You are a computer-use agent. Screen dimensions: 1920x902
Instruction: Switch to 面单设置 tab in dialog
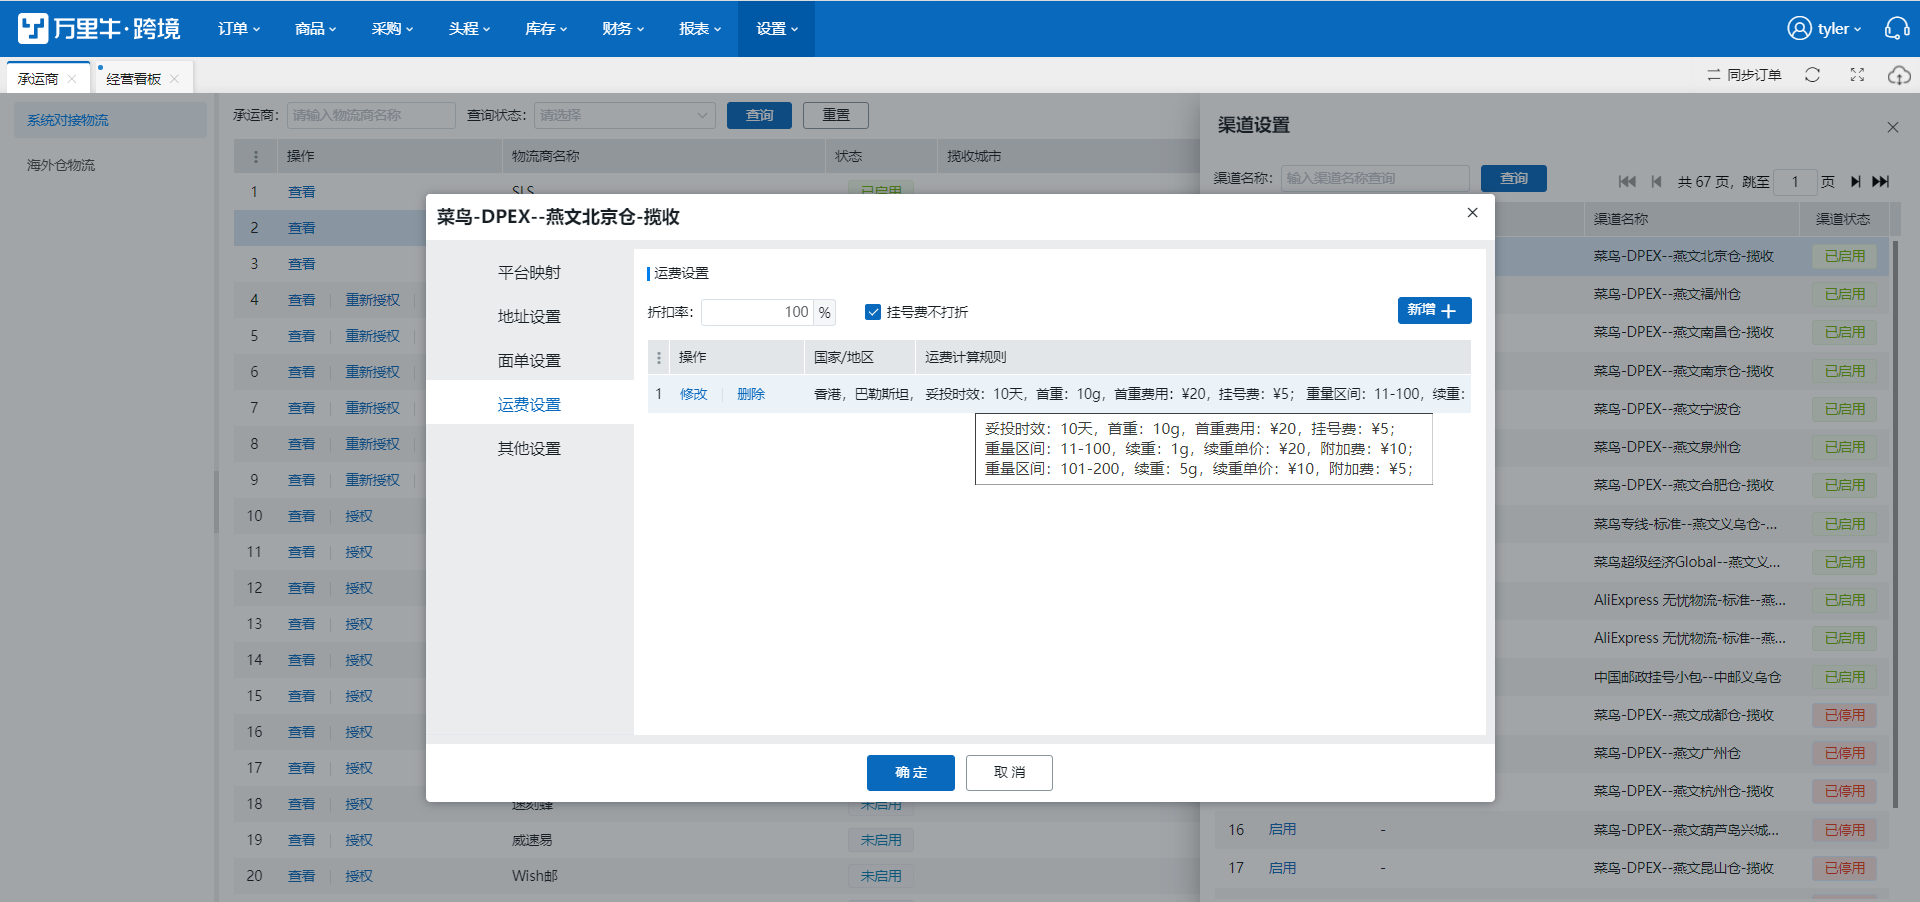point(529,360)
